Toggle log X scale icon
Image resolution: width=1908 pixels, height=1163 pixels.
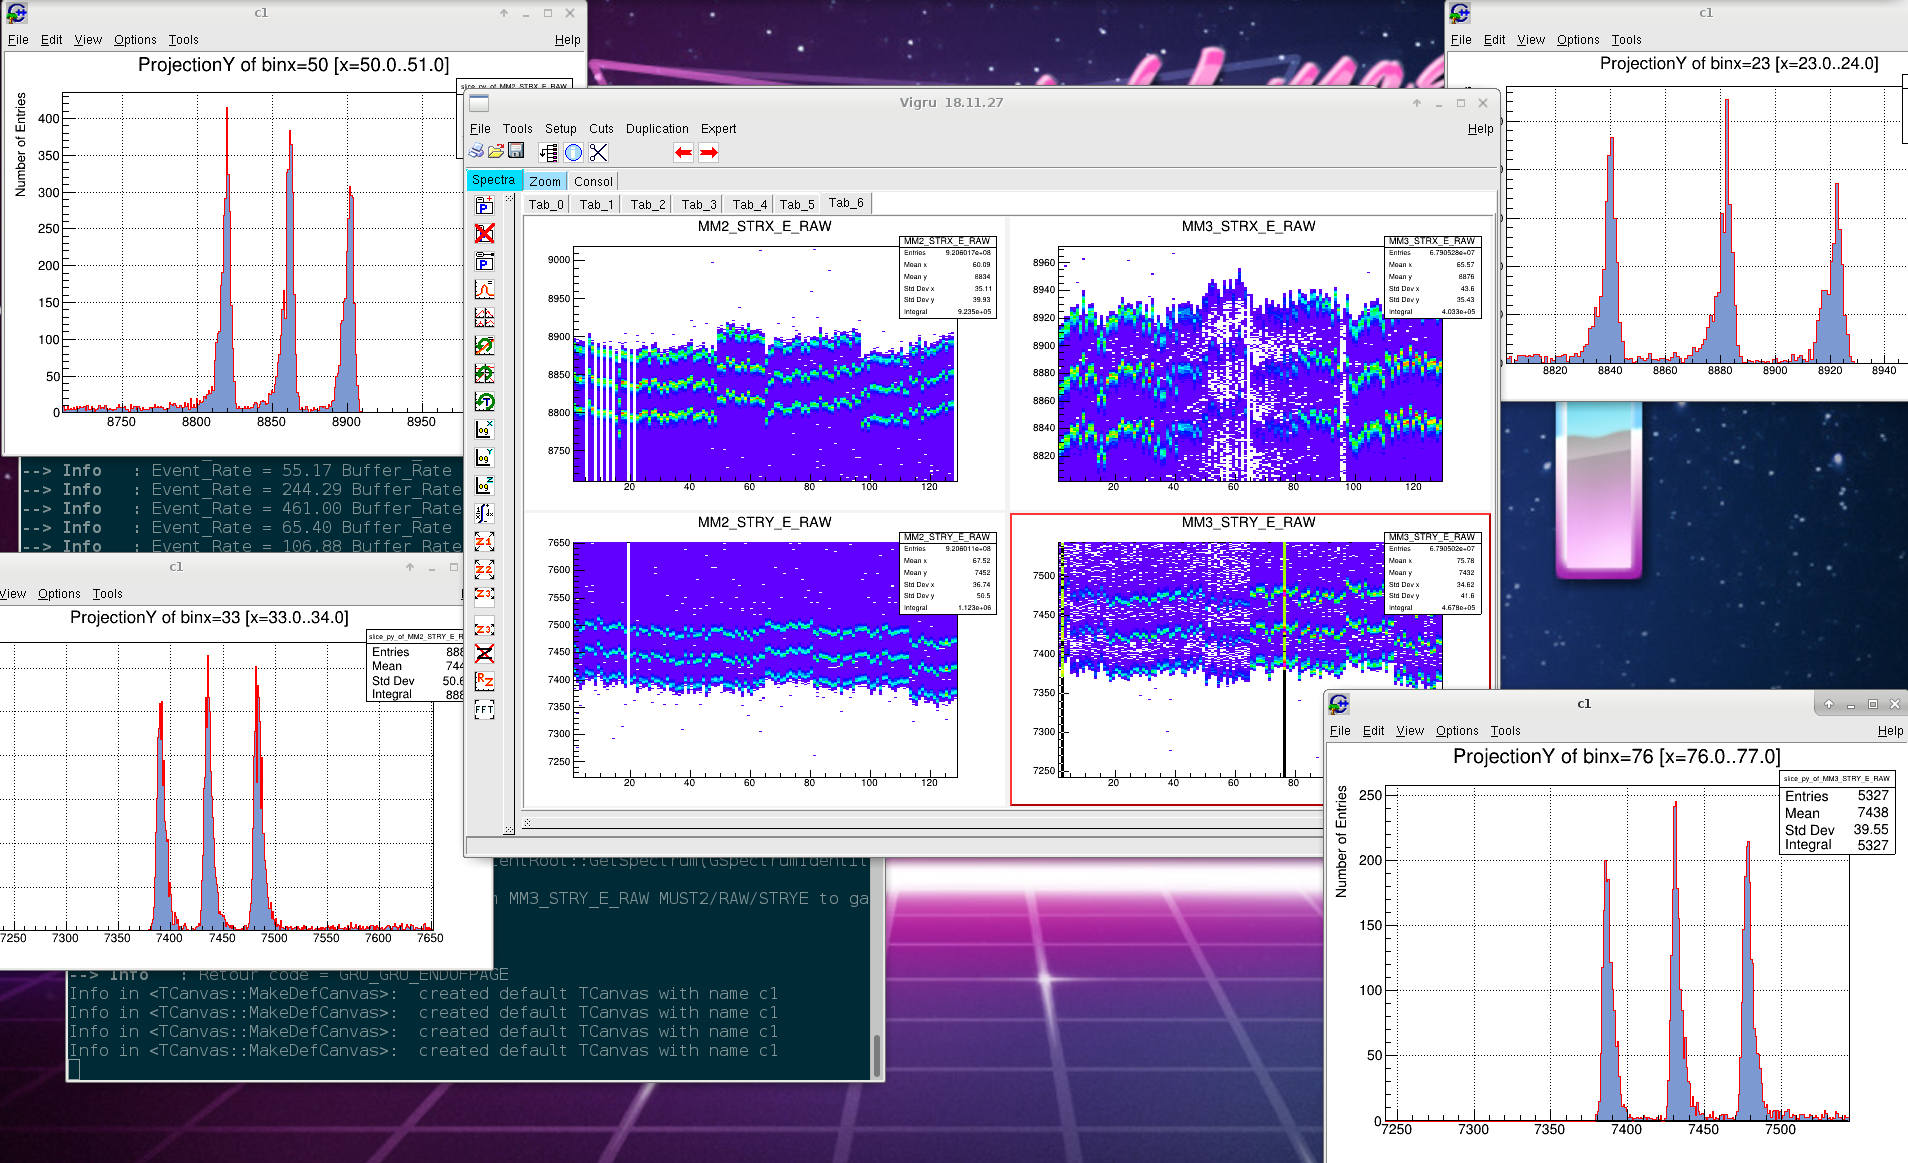click(x=484, y=430)
